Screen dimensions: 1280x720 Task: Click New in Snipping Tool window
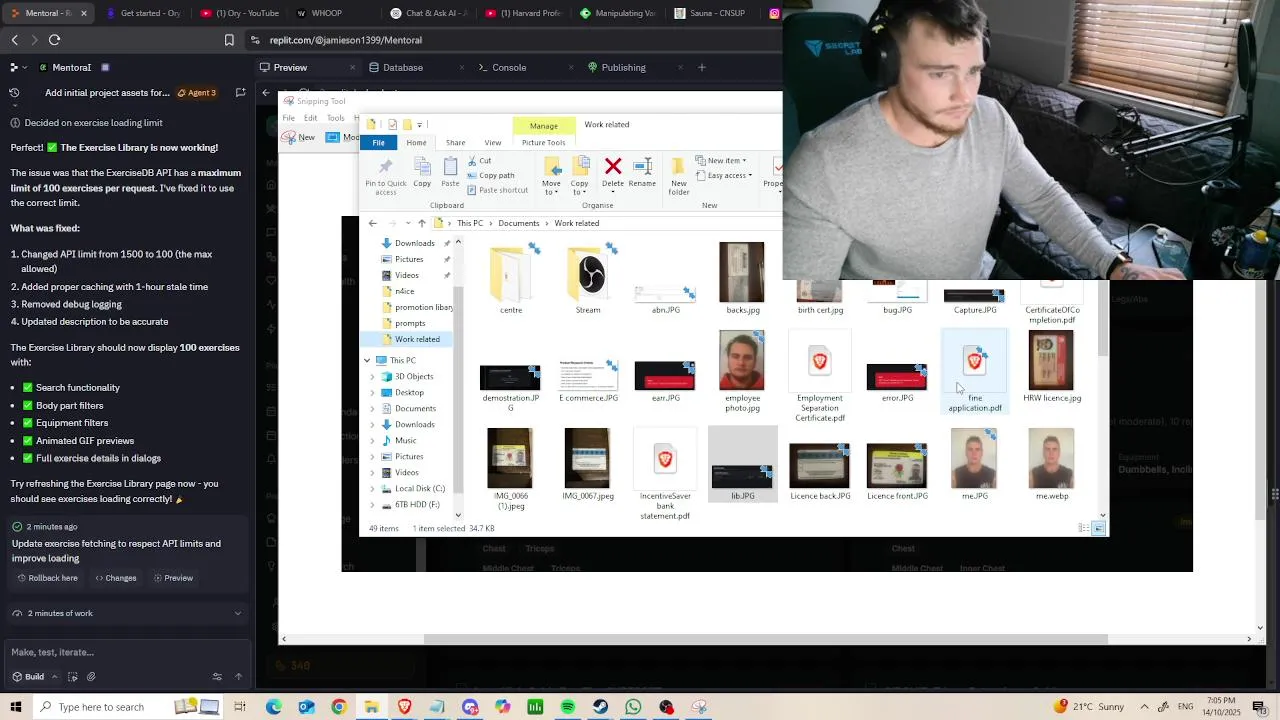(299, 137)
